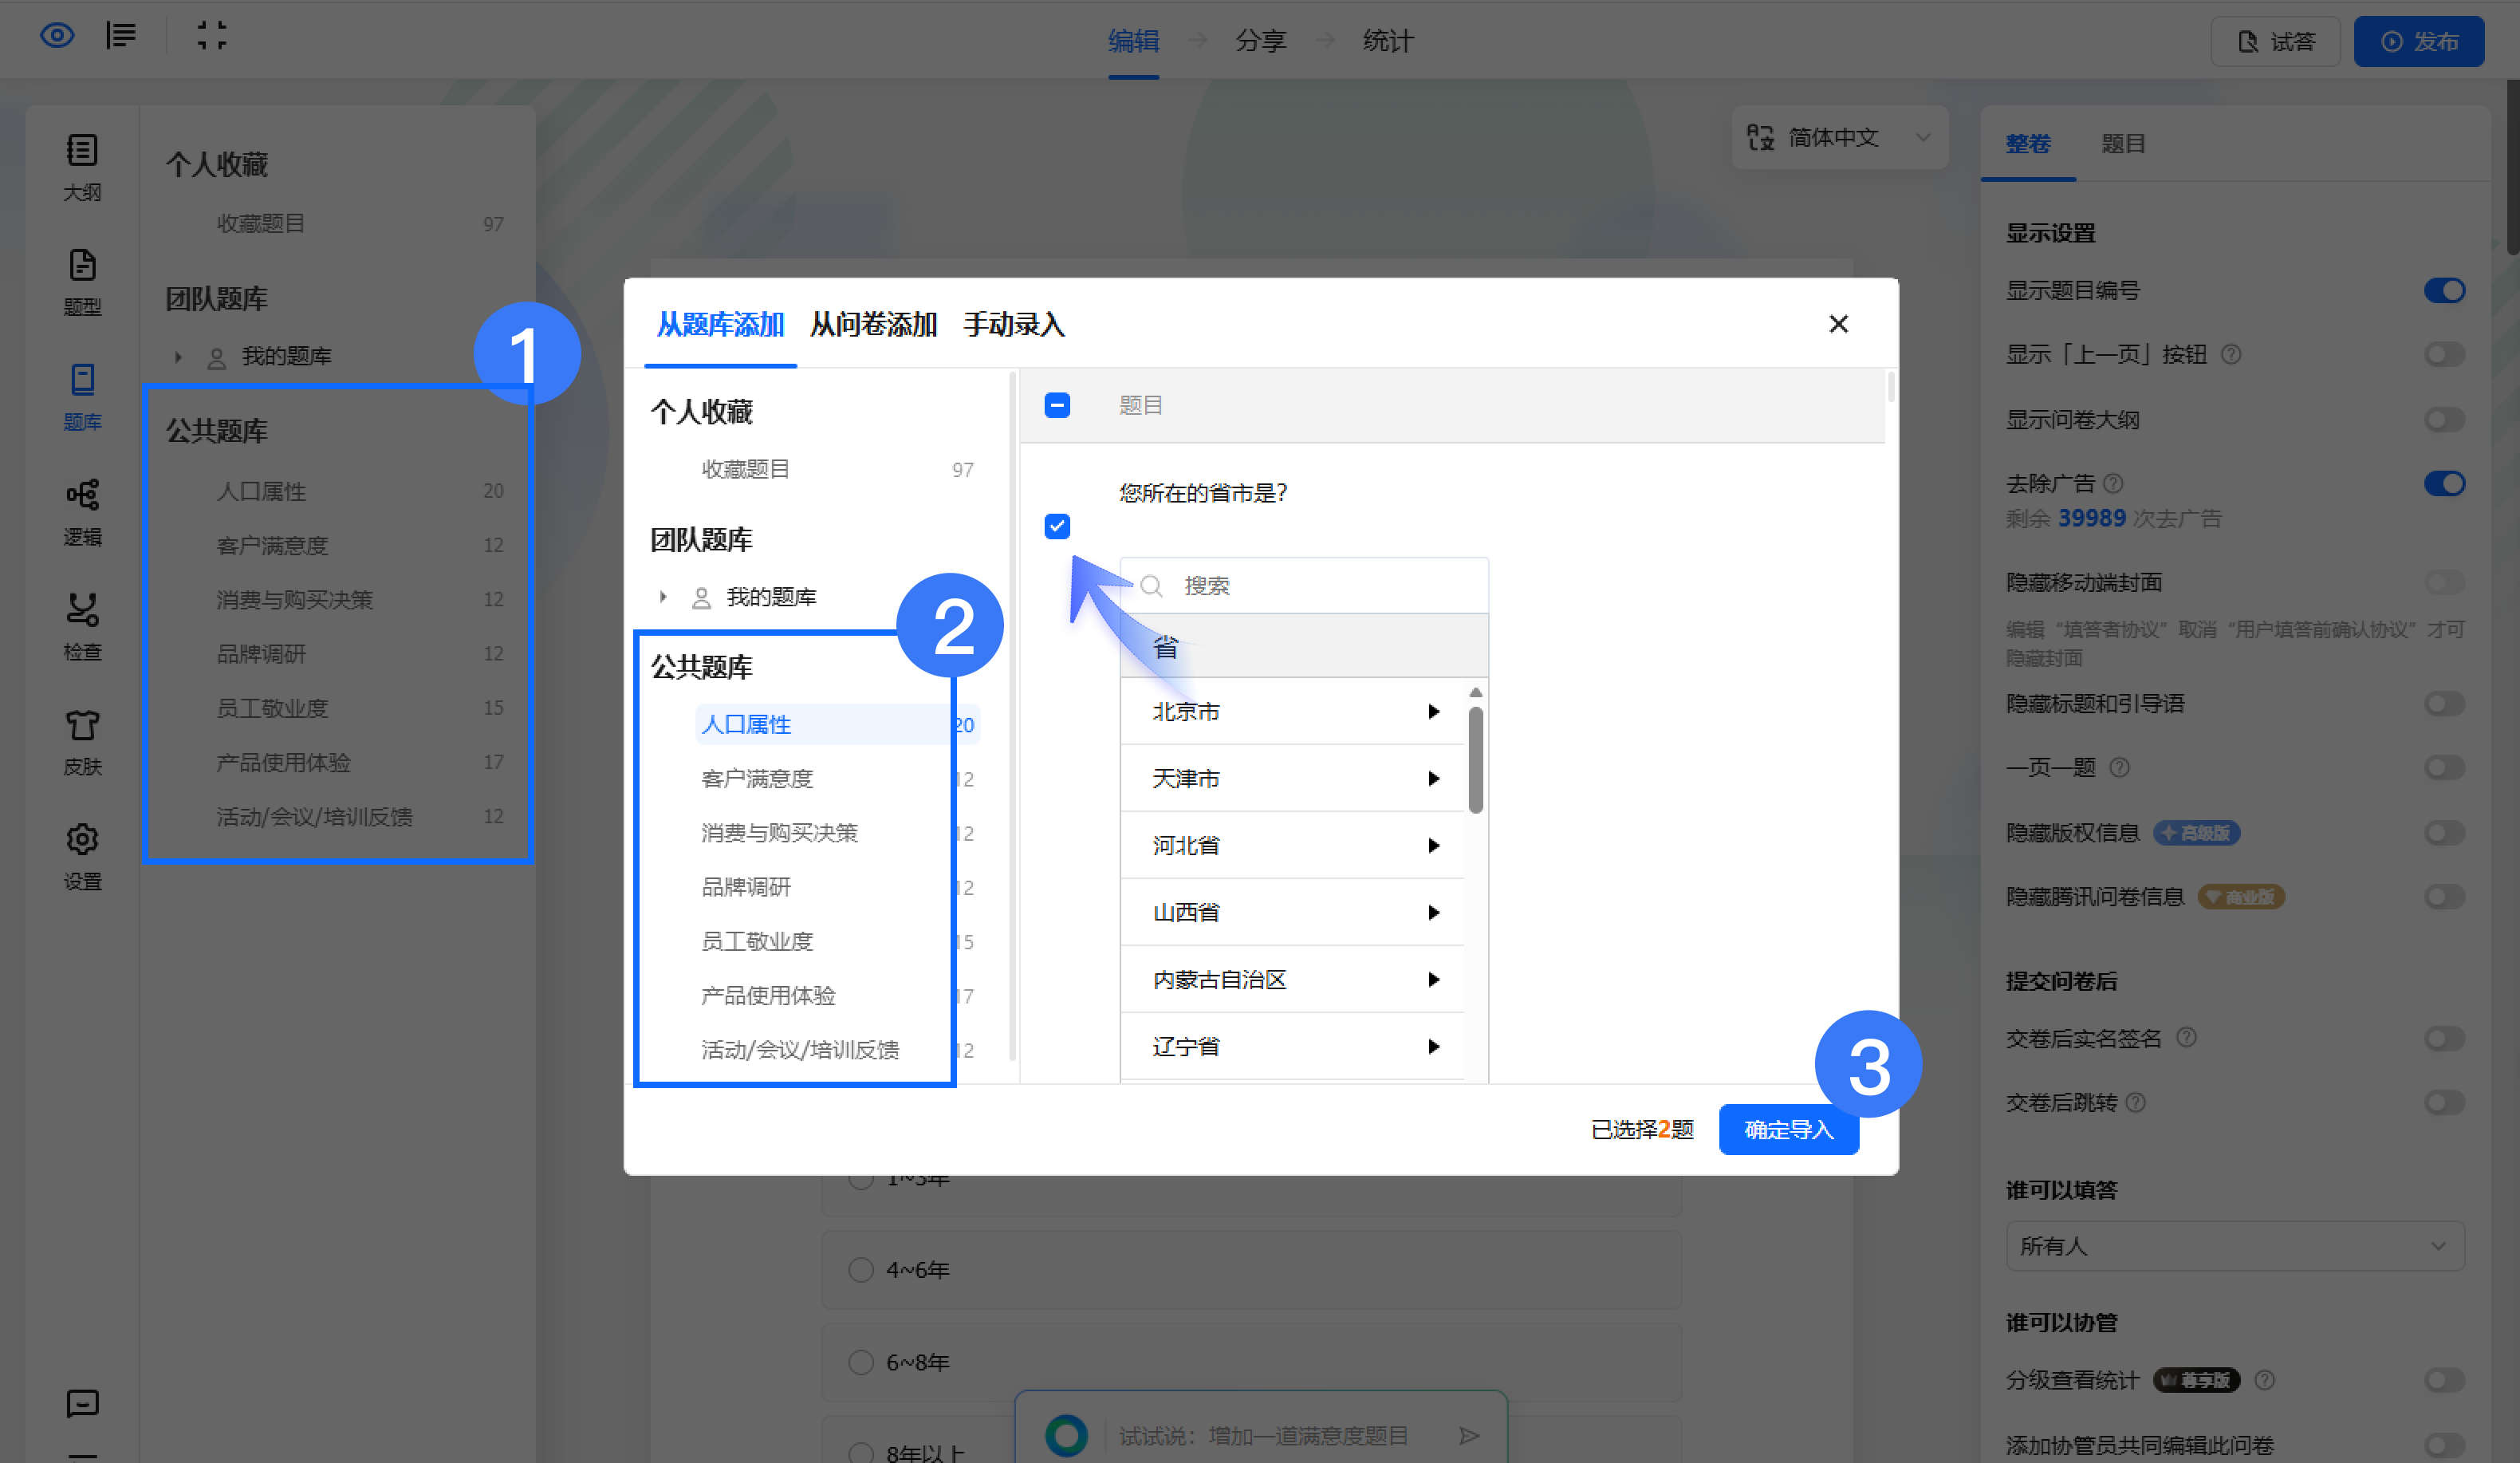The height and width of the screenshot is (1463, 2520).
Task: Click the province list scrollbar
Action: point(1475,760)
